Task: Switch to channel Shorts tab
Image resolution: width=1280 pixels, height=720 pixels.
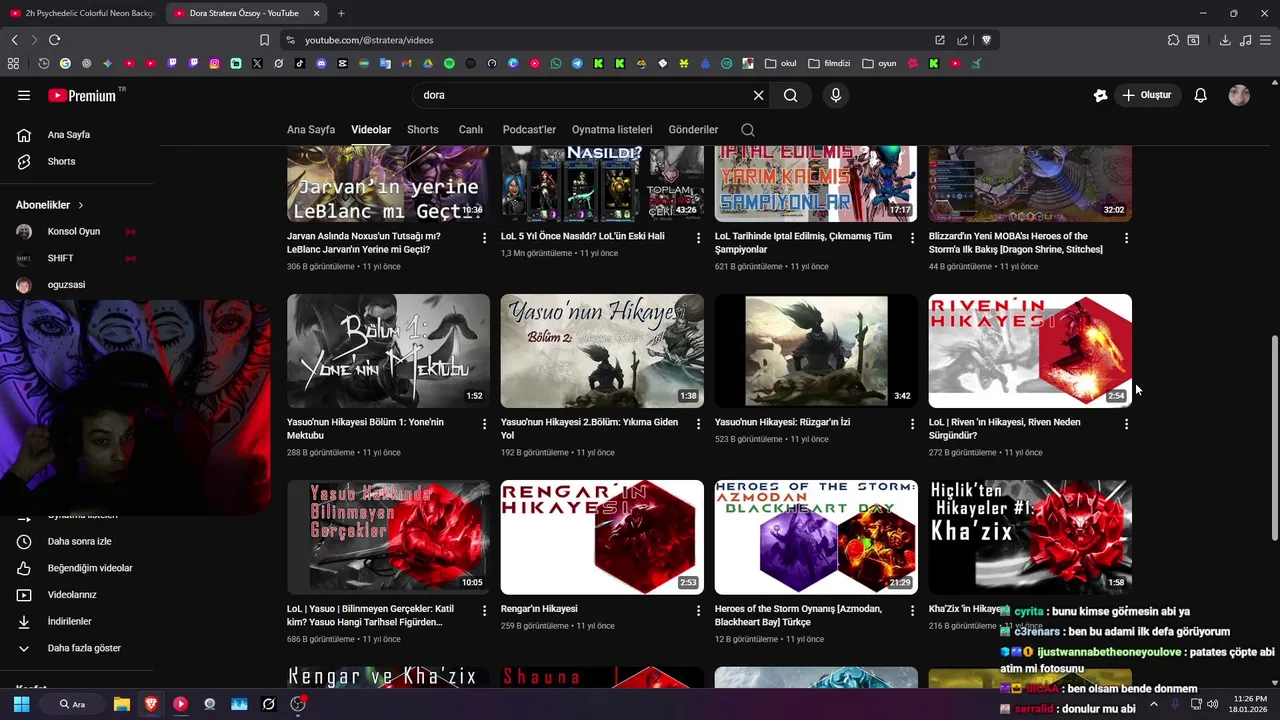Action: (423, 130)
